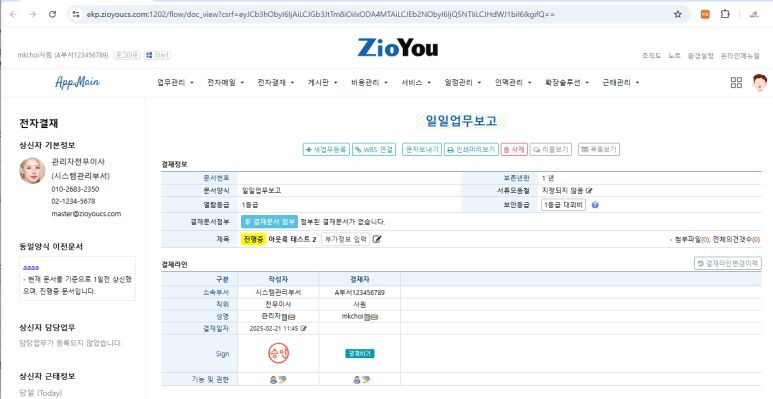Screen dimensions: 773x399
Task: Expand the 확장솔루션 menu
Action: point(567,83)
